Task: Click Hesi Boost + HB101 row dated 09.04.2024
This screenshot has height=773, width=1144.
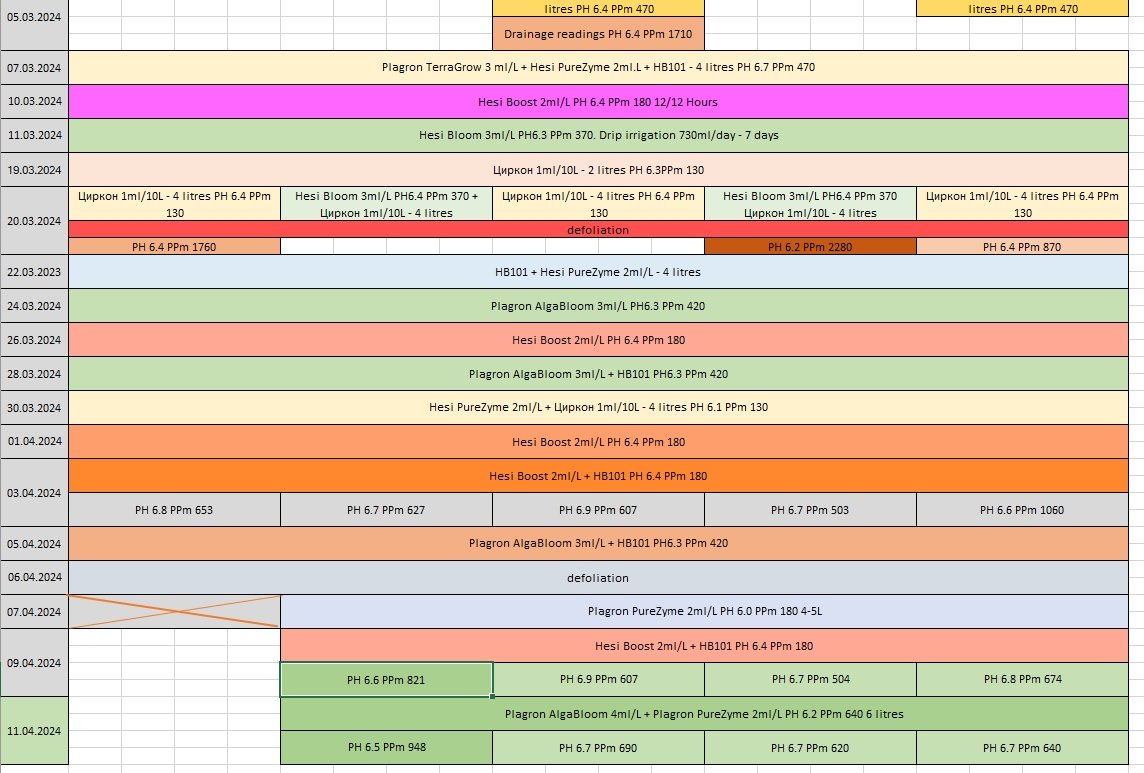Action: coord(705,646)
